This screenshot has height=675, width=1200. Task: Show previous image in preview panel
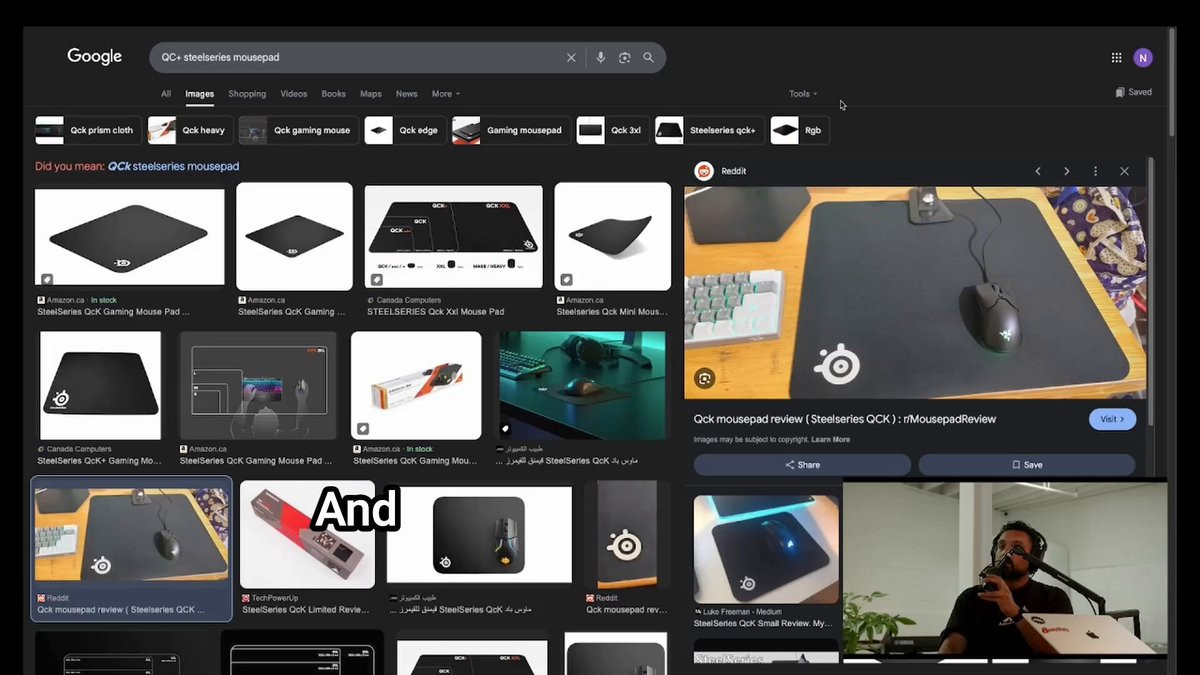1038,171
